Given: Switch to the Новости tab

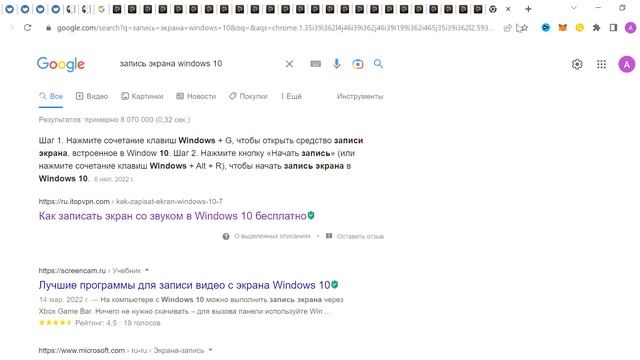Looking at the screenshot, I should click(x=196, y=96).
